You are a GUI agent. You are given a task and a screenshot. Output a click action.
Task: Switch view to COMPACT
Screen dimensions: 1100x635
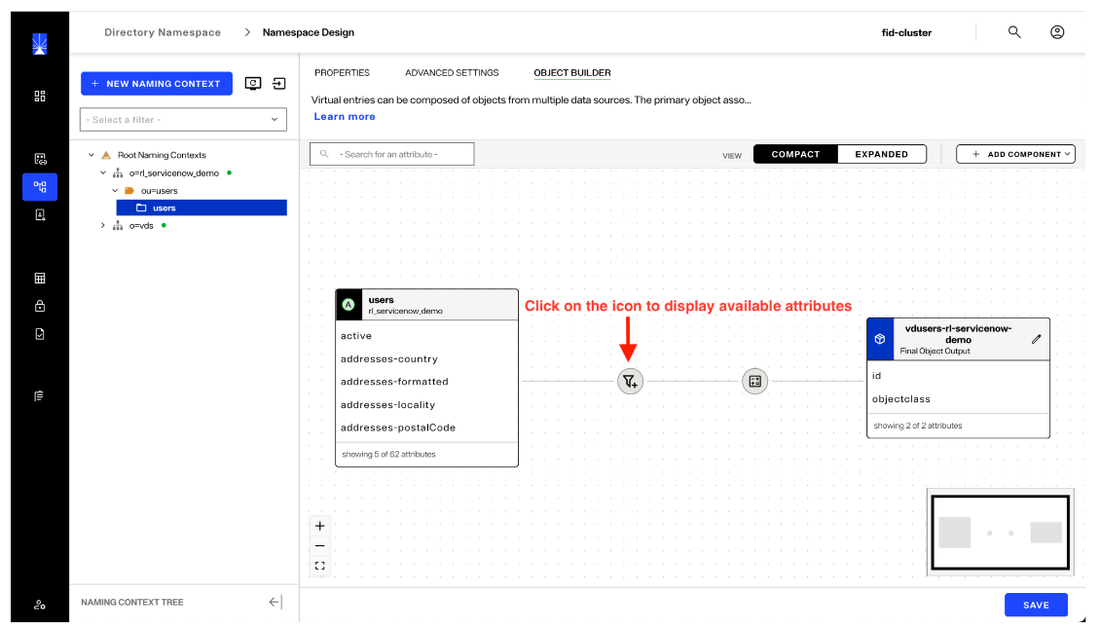point(796,154)
